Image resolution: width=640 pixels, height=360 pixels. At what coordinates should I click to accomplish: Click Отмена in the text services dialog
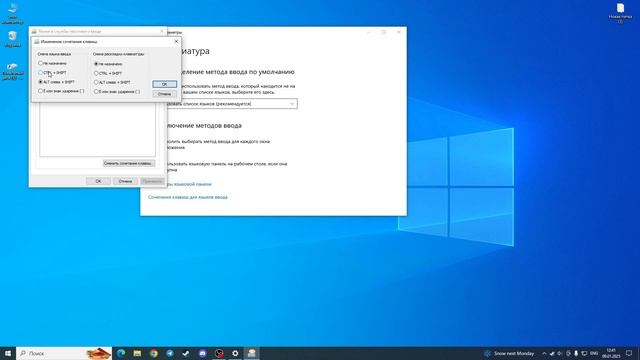point(125,181)
